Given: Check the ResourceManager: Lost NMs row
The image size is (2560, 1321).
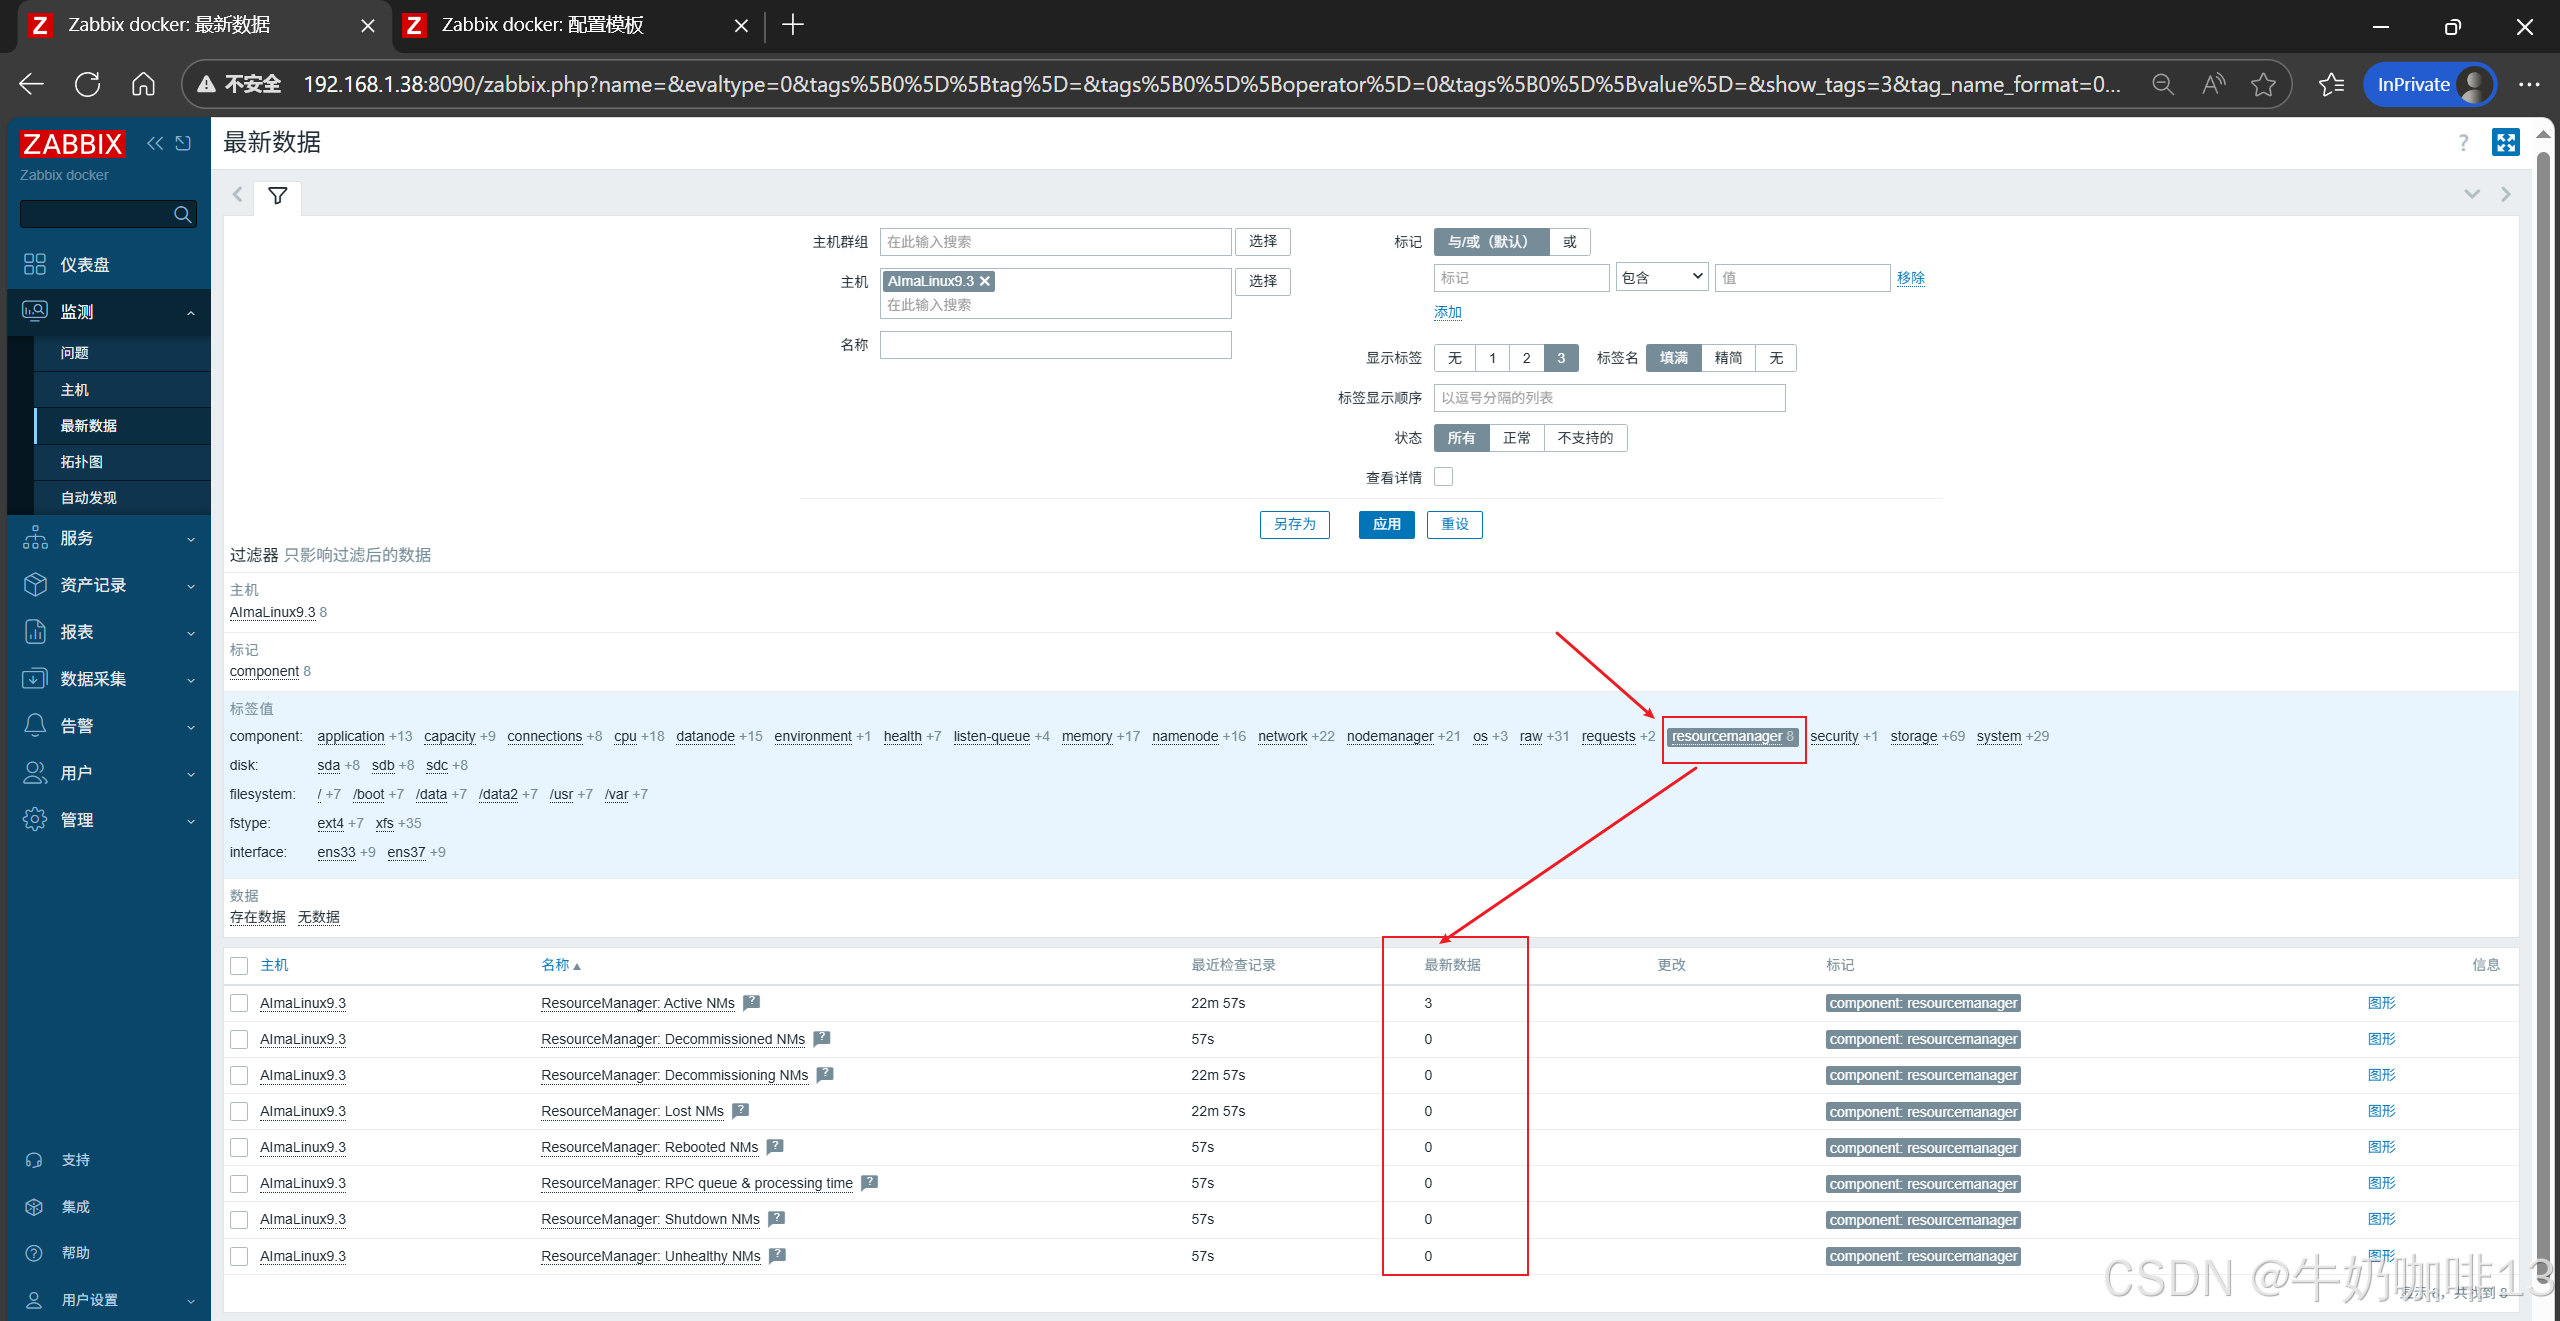Looking at the screenshot, I should tap(239, 1111).
